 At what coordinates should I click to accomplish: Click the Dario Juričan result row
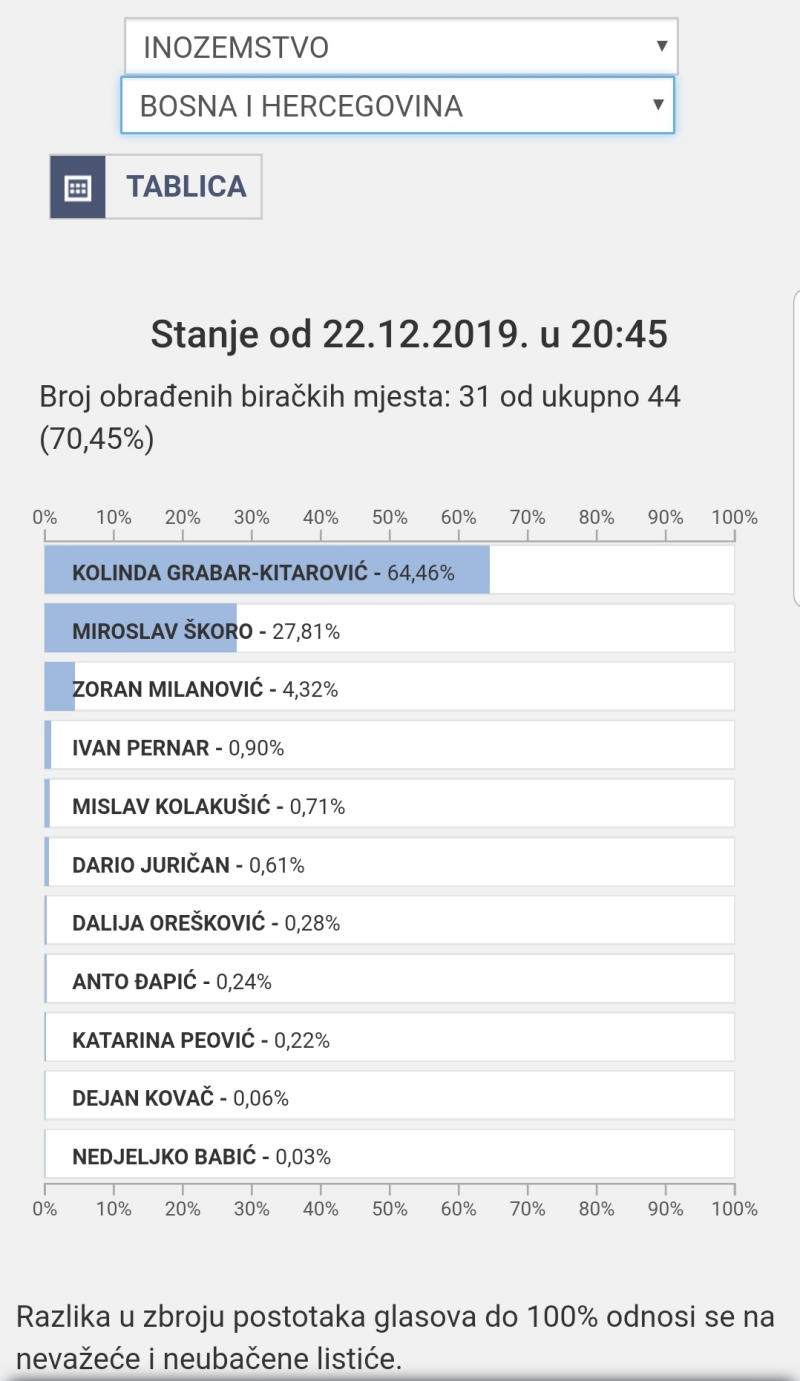coord(390,863)
